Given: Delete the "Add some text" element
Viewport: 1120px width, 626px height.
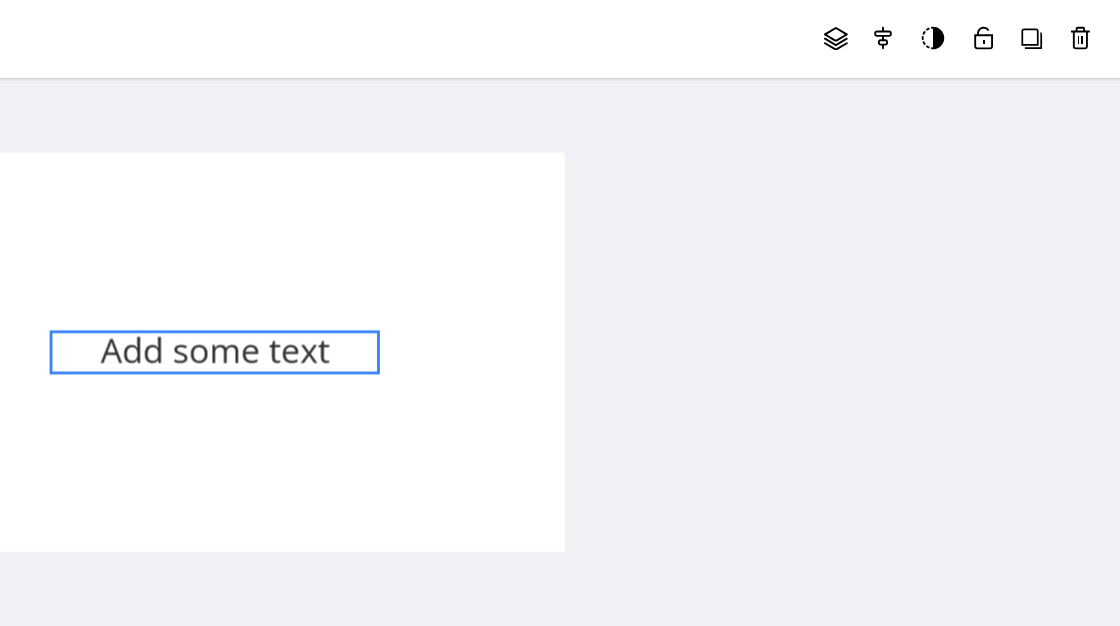Looking at the screenshot, I should click(x=1080, y=39).
